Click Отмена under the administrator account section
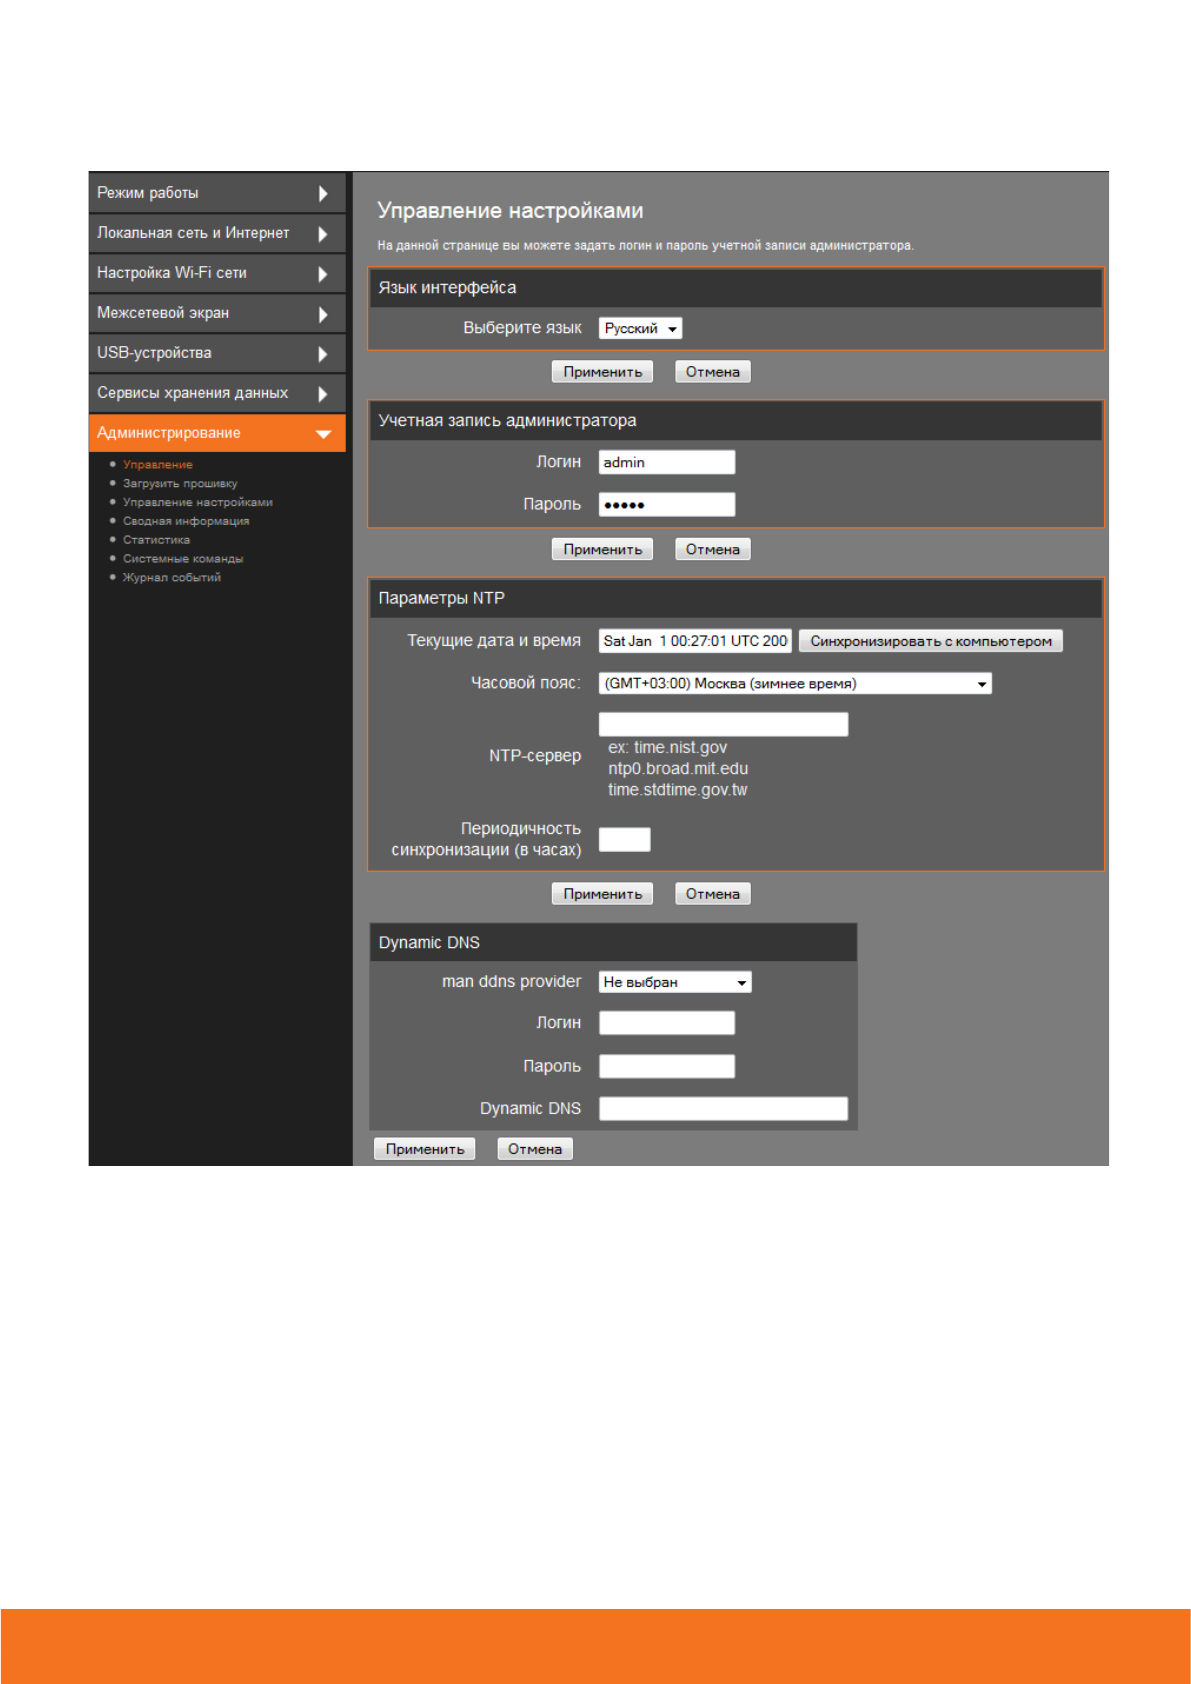 click(x=712, y=549)
